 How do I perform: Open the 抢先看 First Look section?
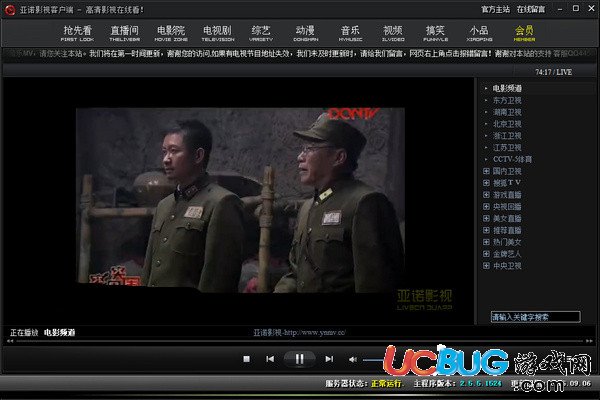tap(77, 33)
